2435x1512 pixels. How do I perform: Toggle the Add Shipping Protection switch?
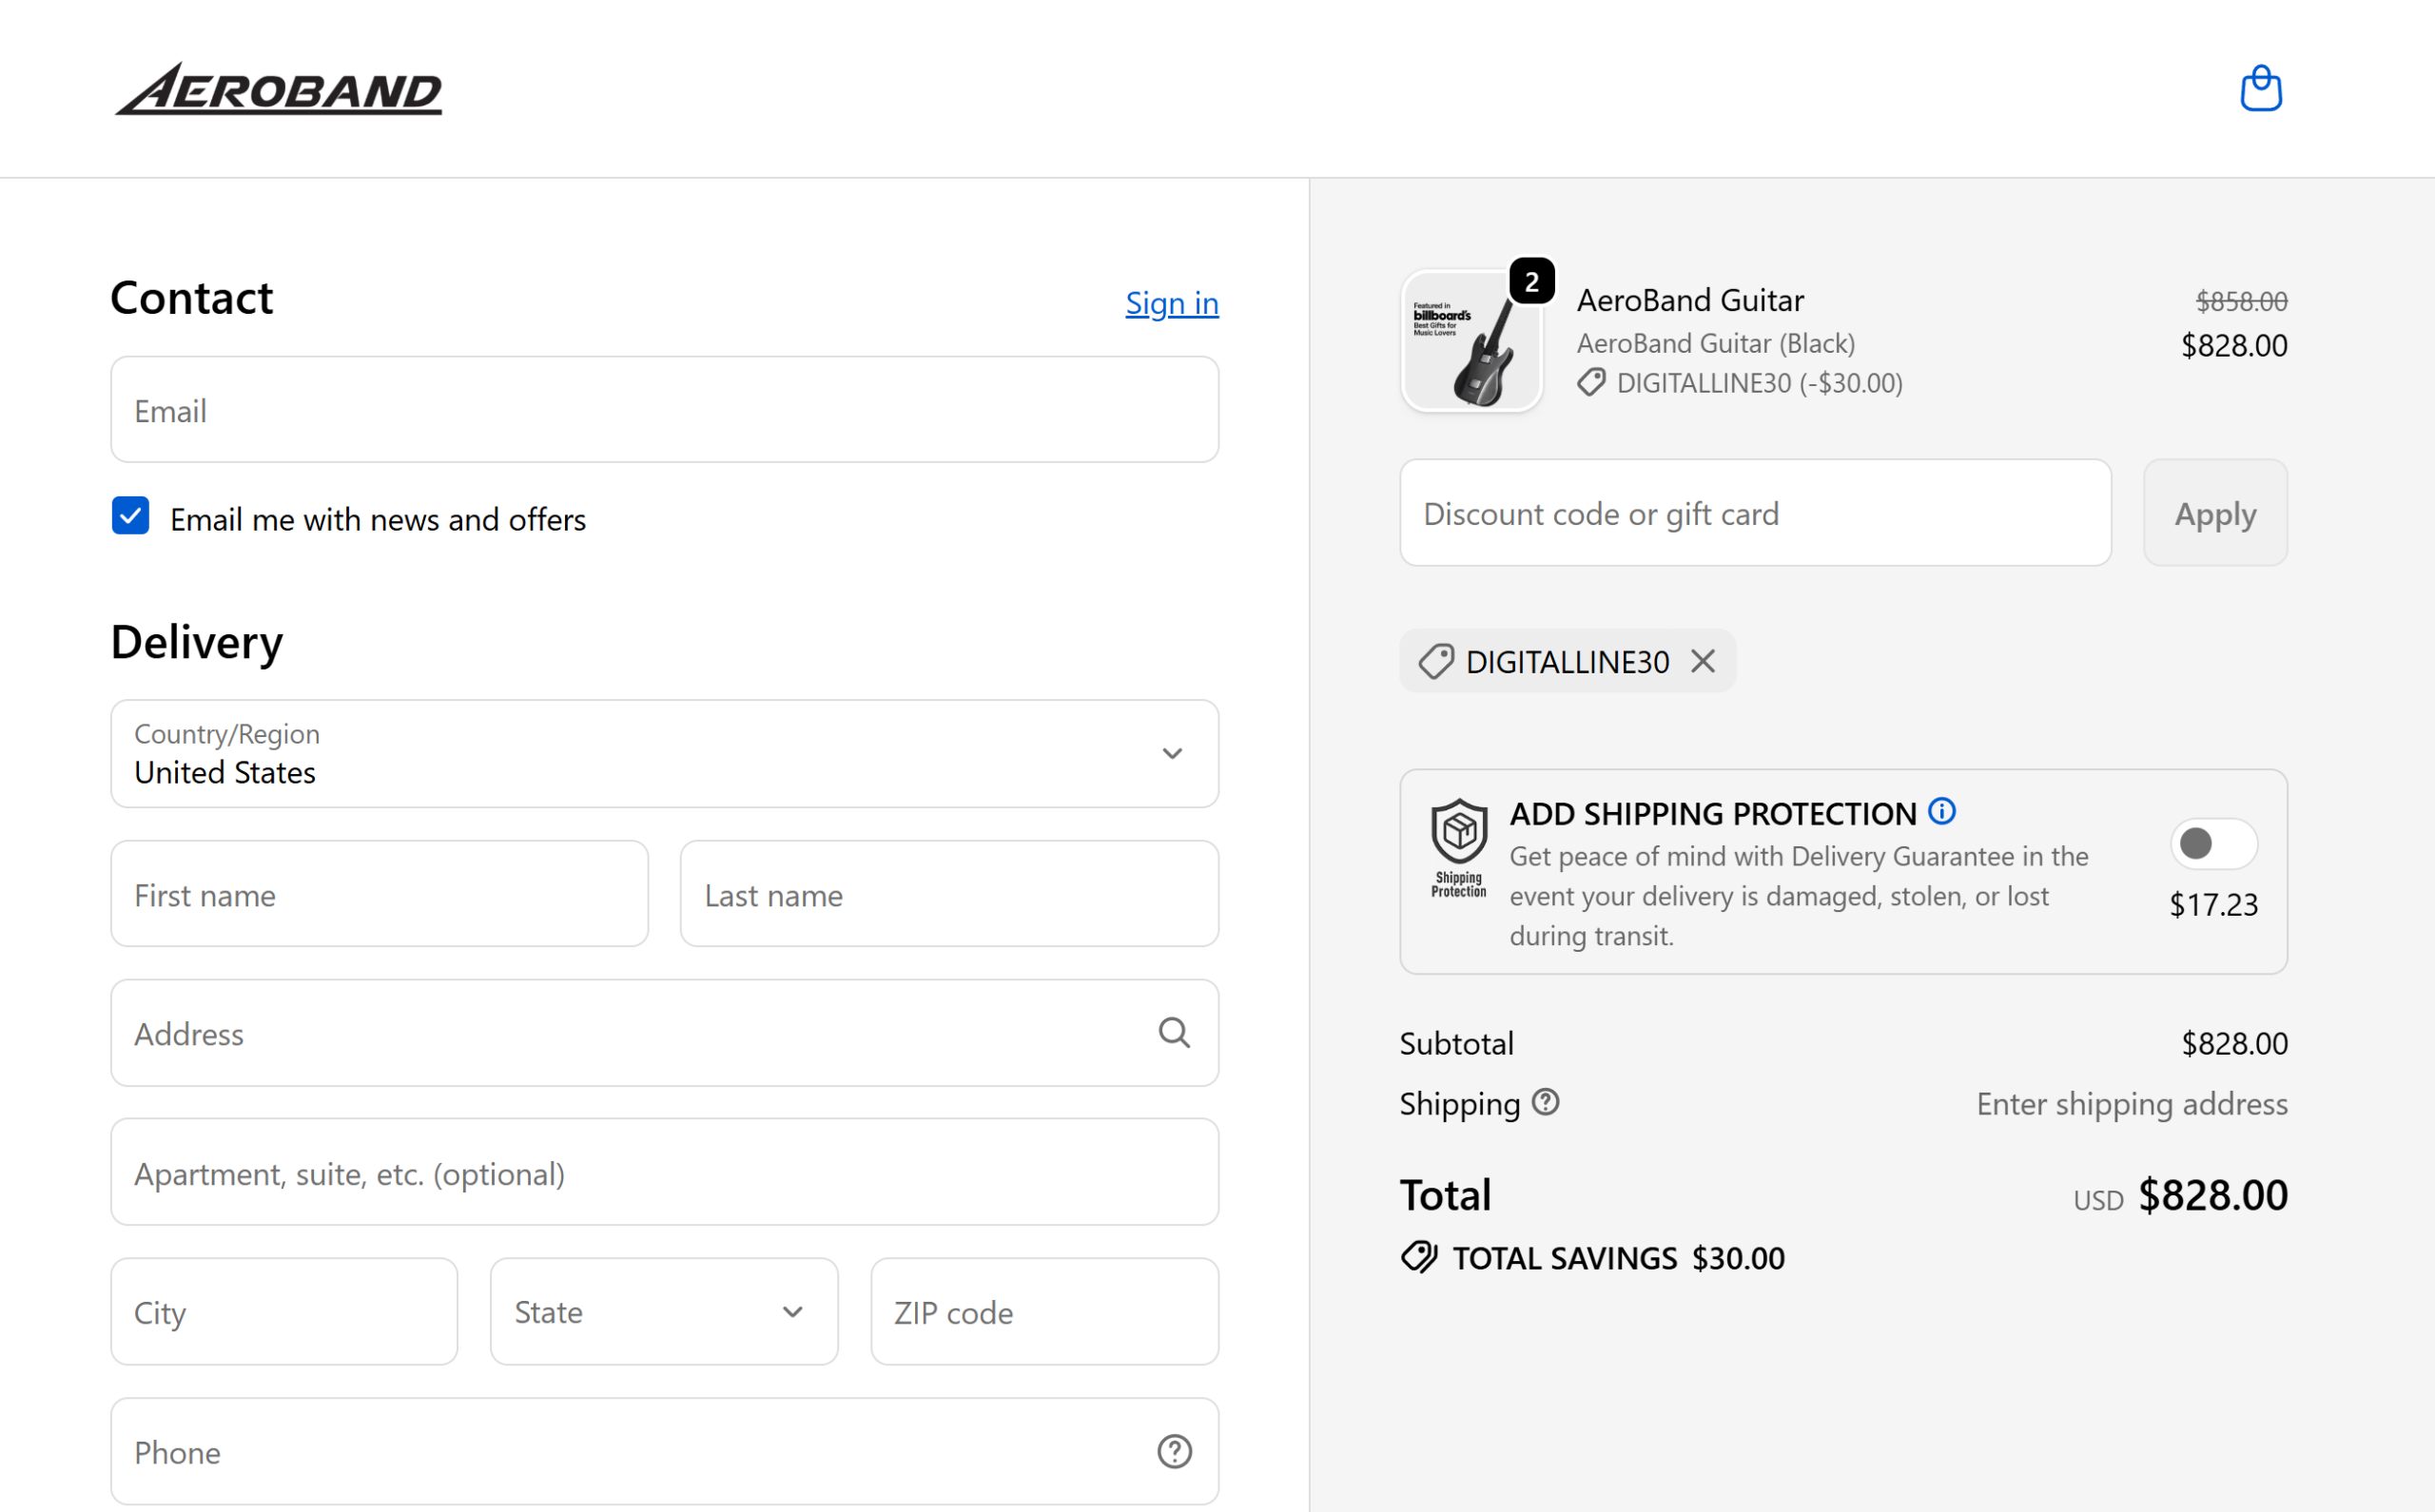click(2213, 843)
